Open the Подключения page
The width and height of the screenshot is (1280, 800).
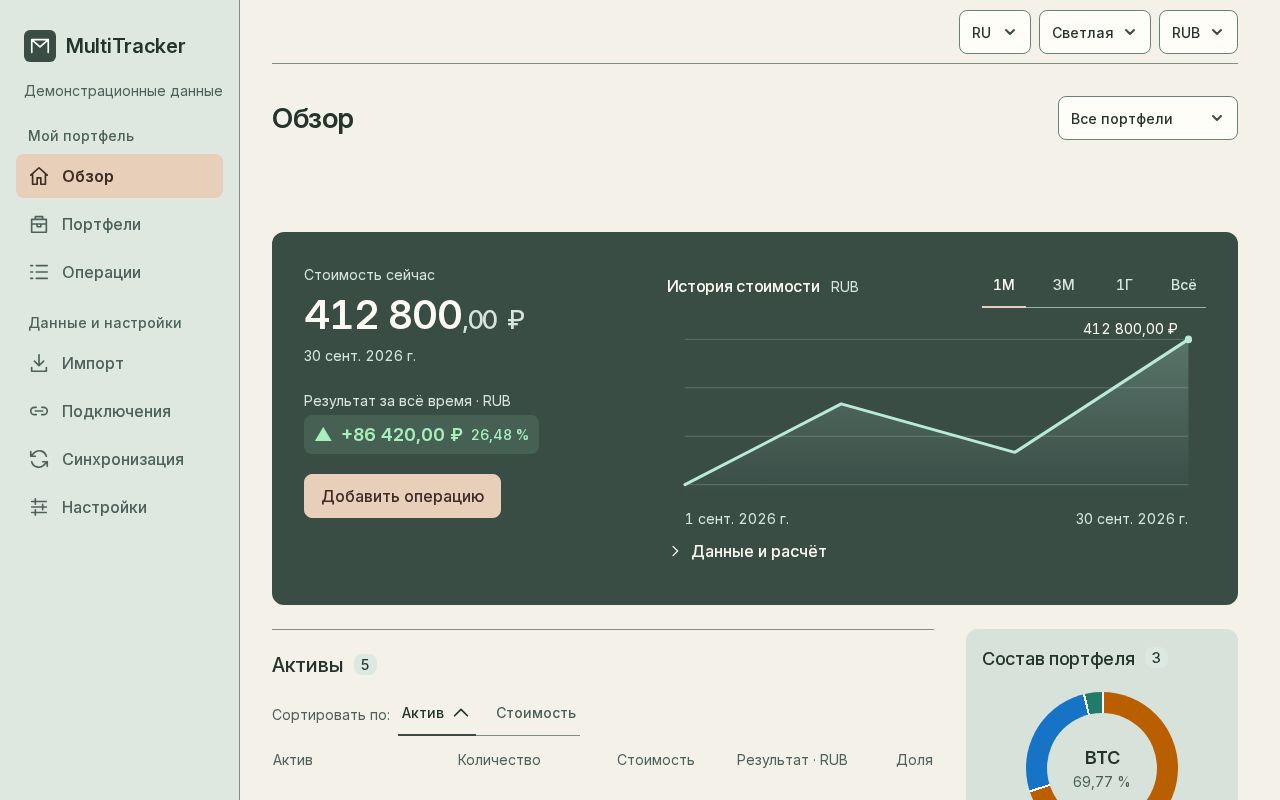pos(119,411)
